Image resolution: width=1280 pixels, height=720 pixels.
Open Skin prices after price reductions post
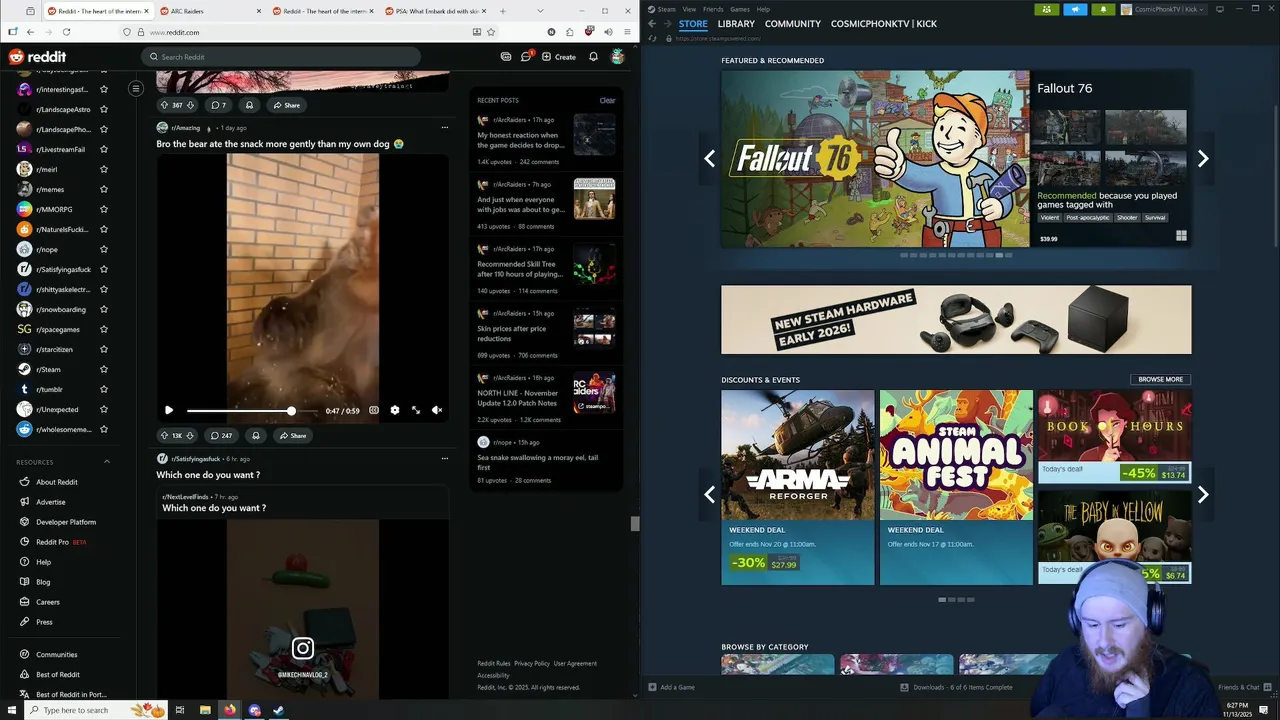click(x=511, y=333)
